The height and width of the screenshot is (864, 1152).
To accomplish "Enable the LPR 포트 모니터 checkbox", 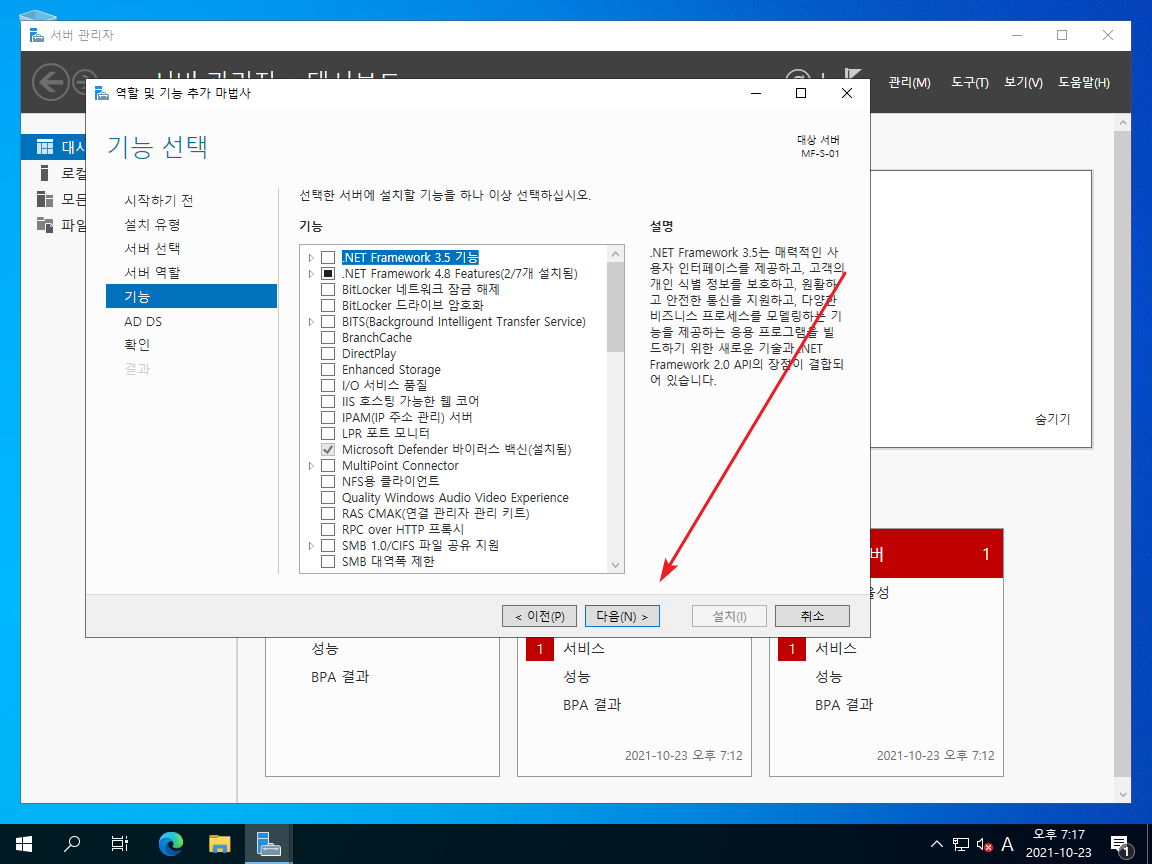I will point(328,433).
